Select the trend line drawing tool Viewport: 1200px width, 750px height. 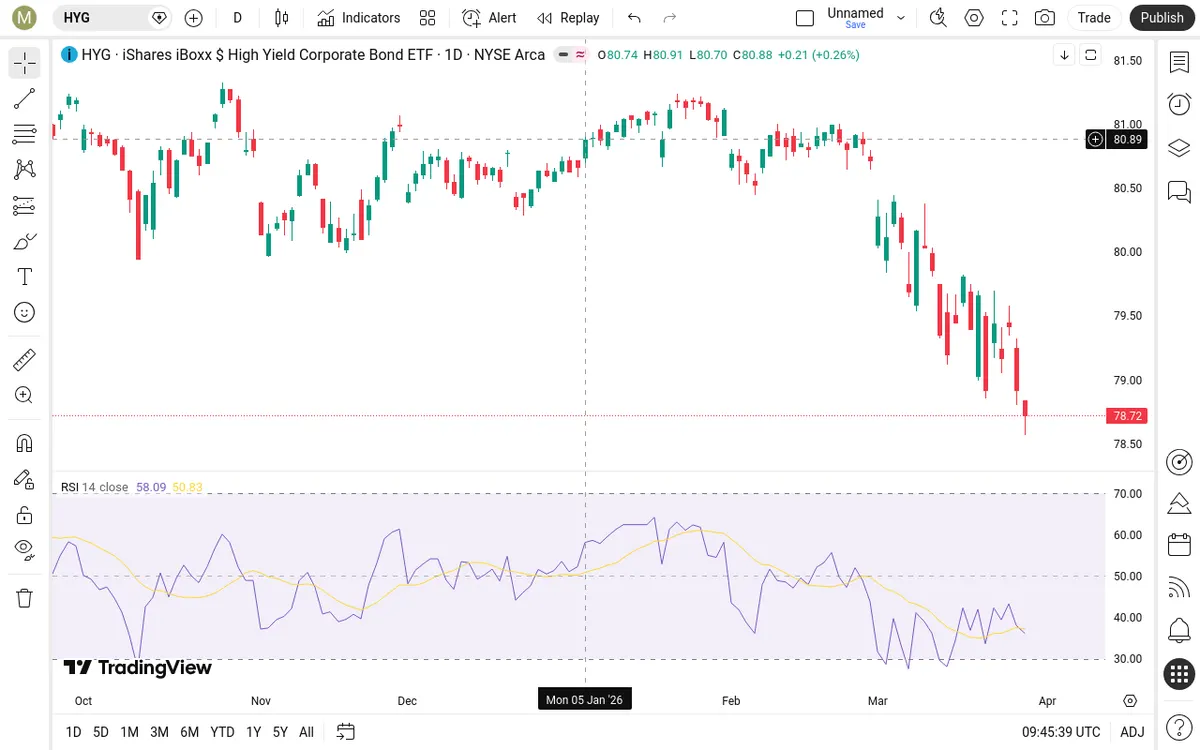[25, 98]
